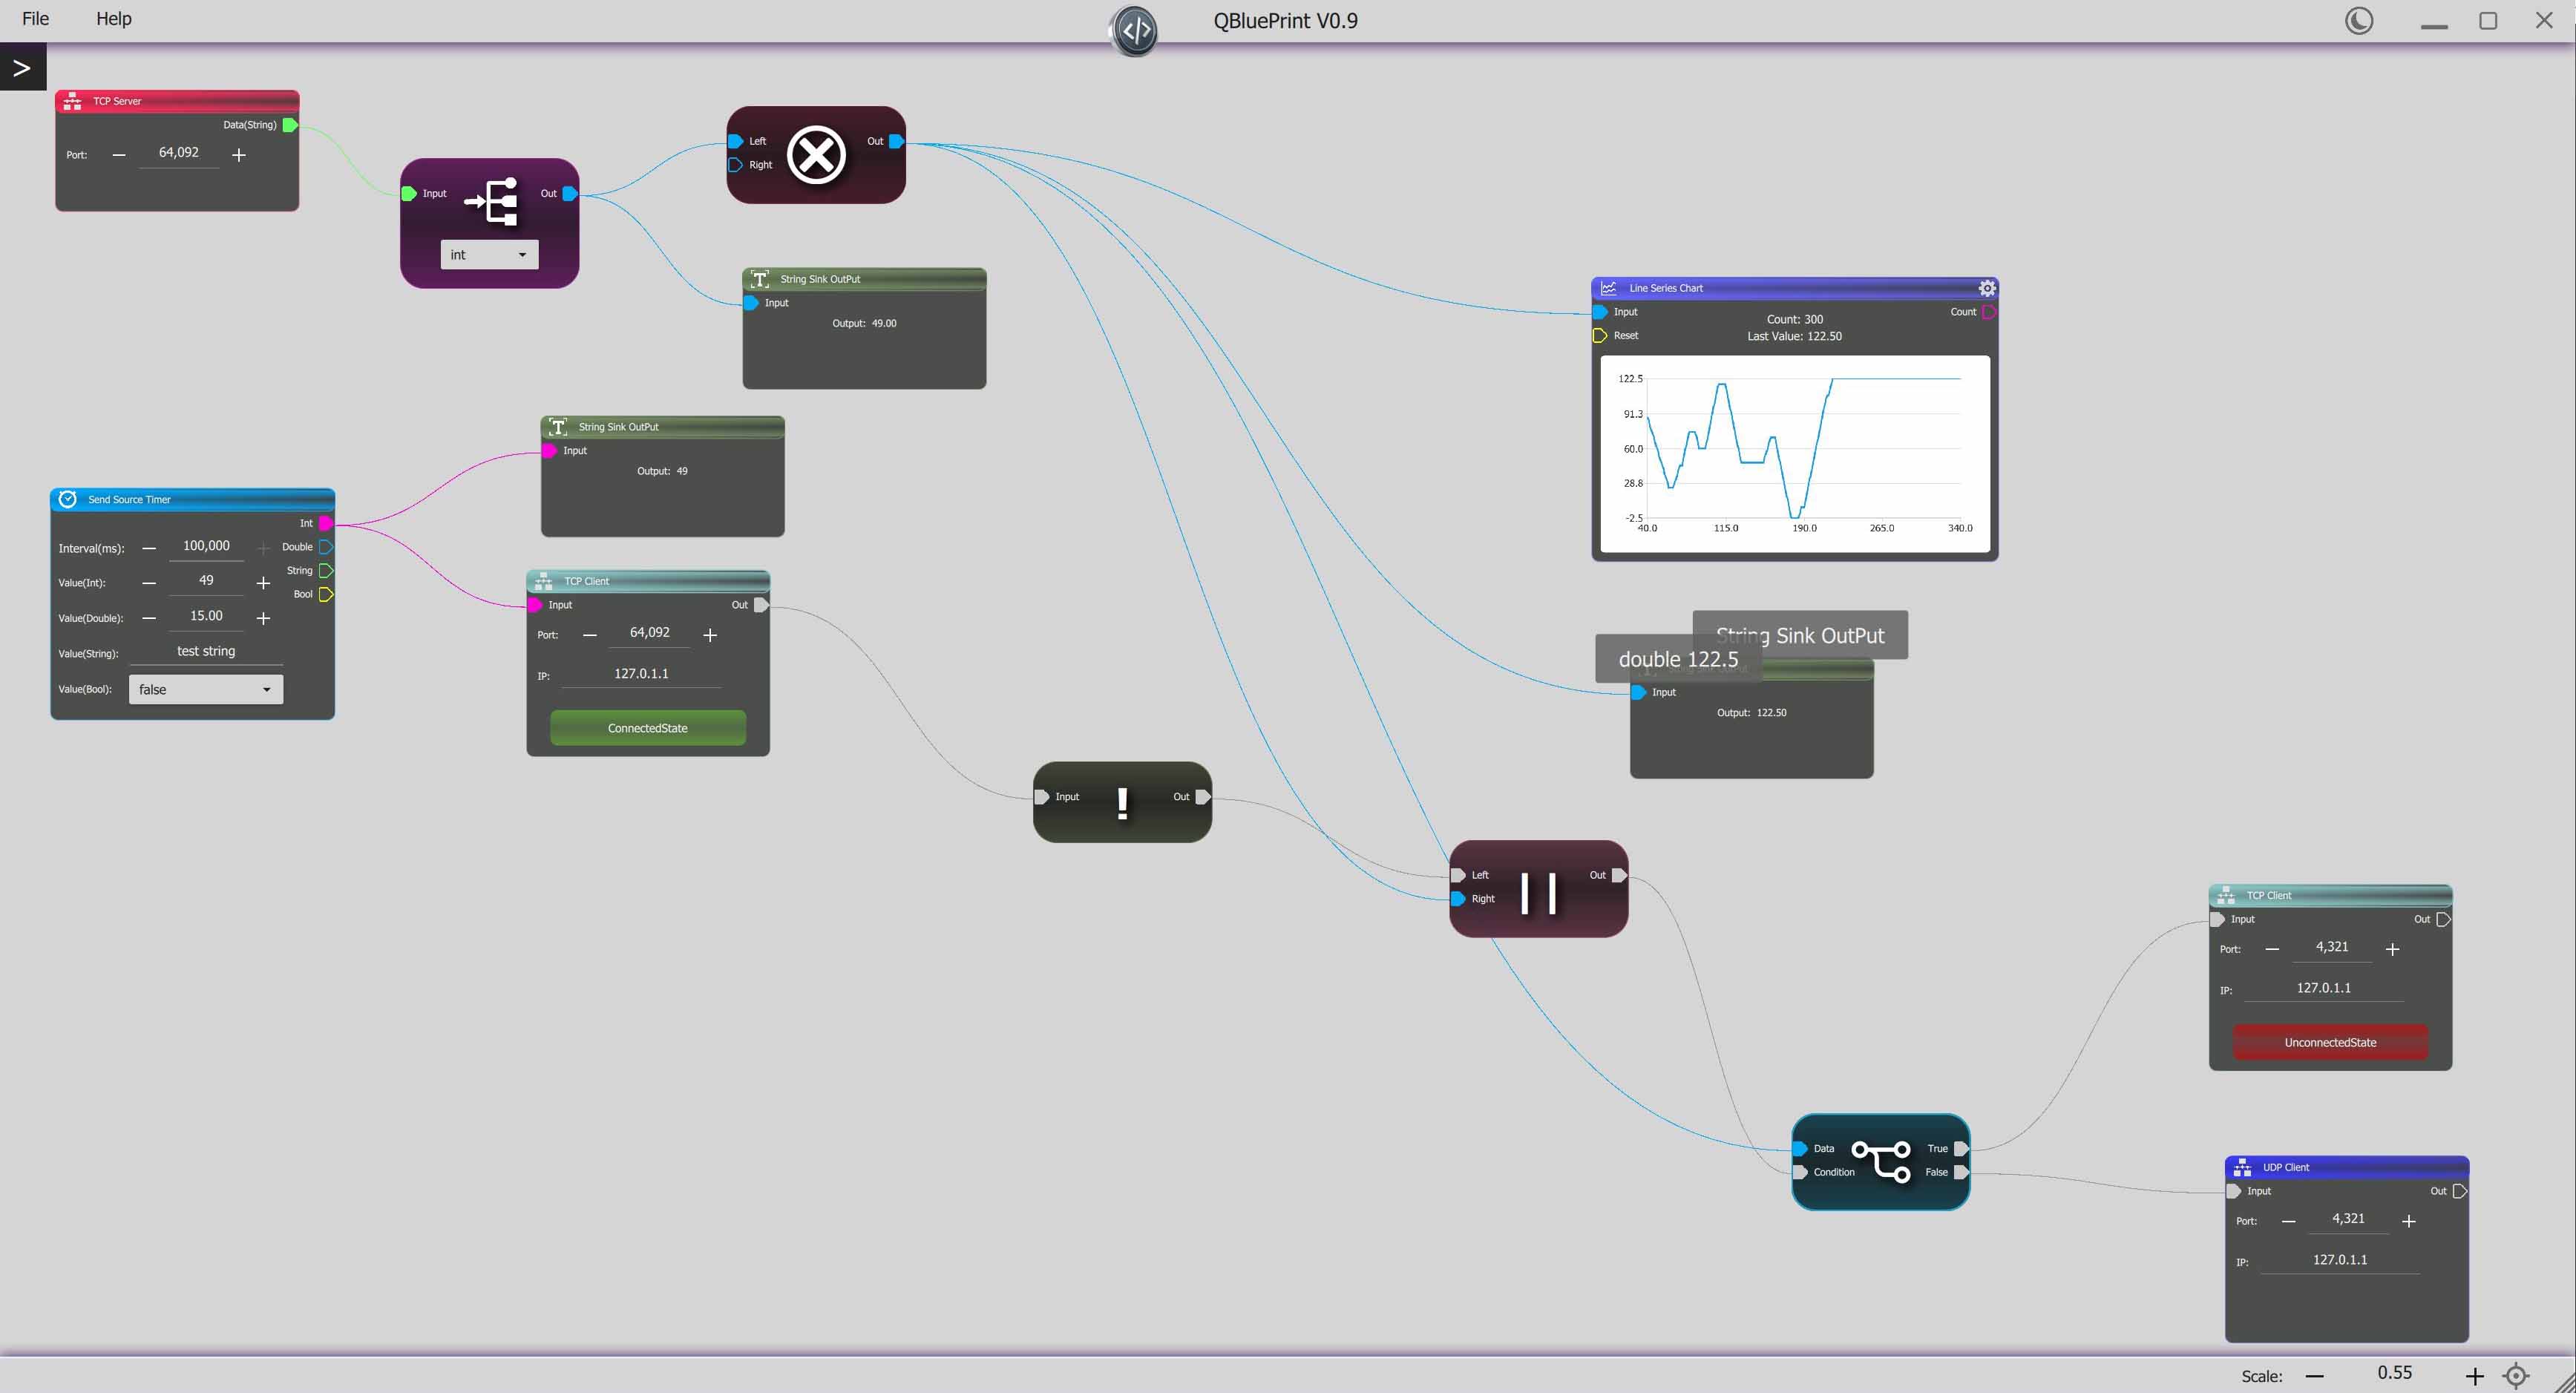
Task: Reset view with the crosshair icon
Action: [x=2515, y=1376]
